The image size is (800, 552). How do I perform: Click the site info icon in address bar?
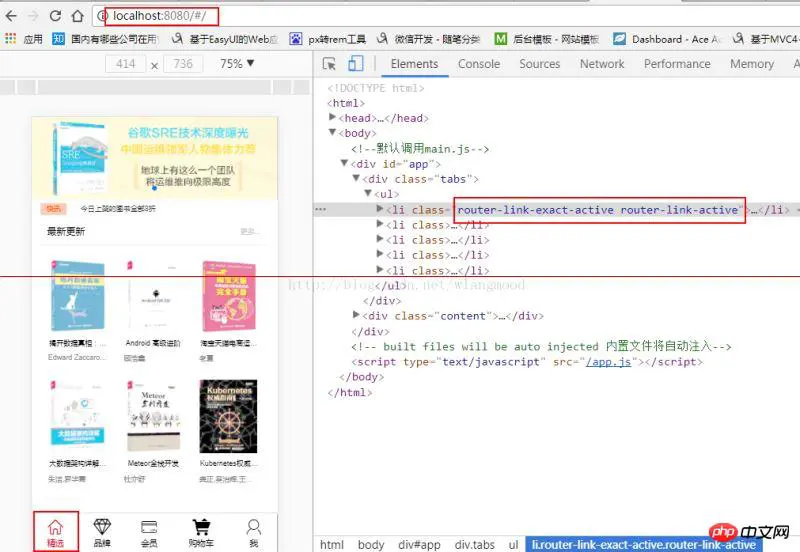point(103,16)
